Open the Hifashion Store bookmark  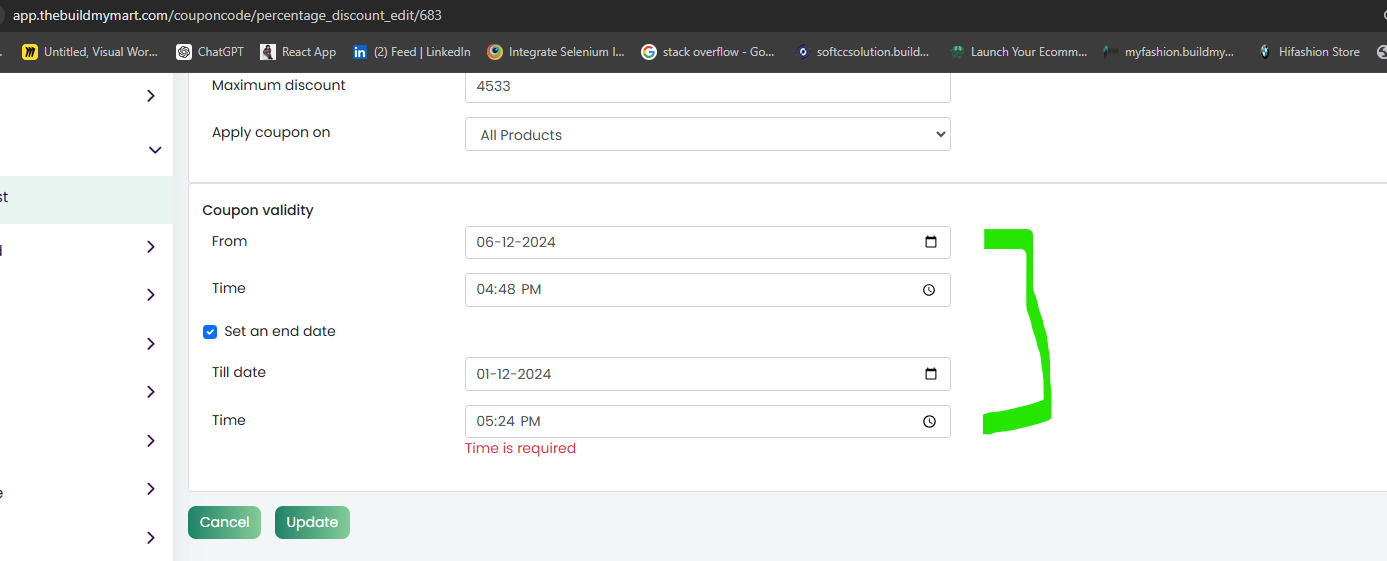[1309, 52]
